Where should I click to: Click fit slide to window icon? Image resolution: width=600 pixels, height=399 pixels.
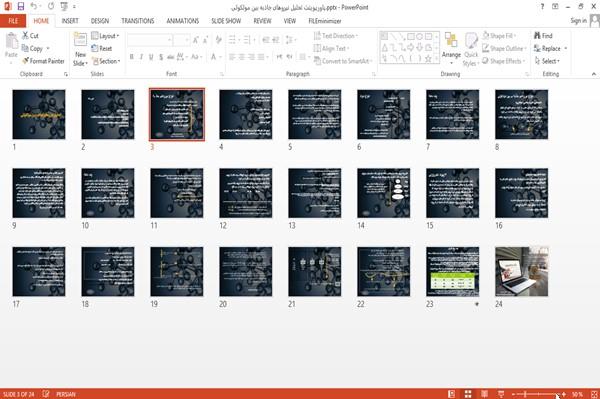594,394
